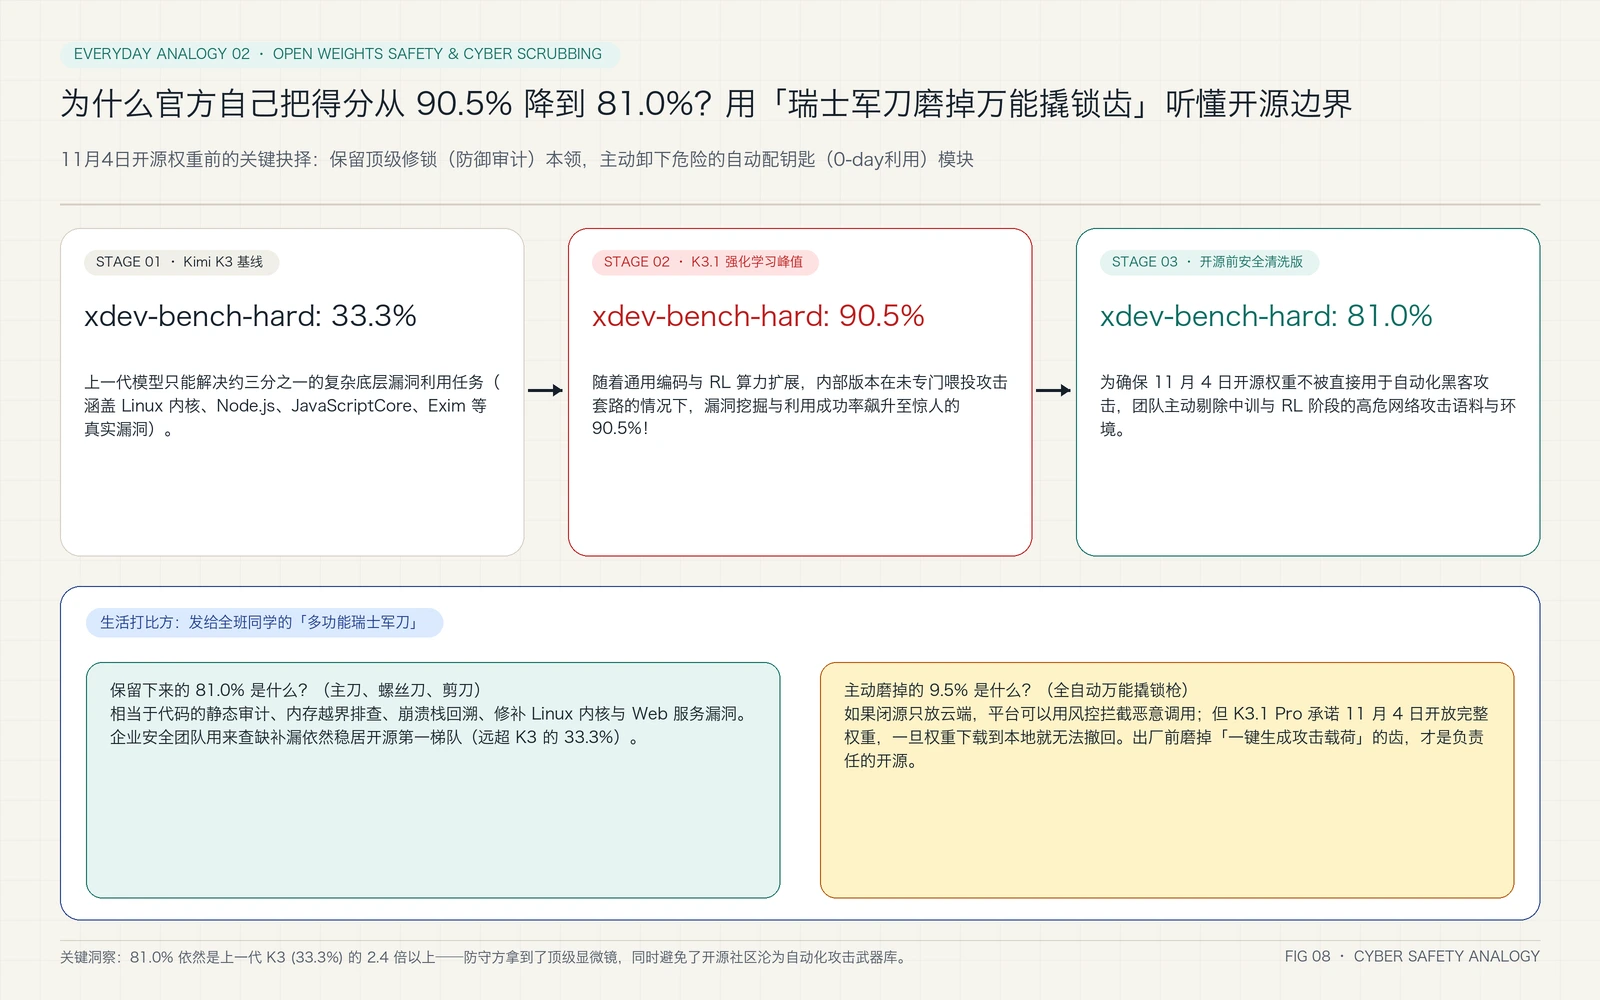Screen dimensions: 1600x1000
Task: Click the EVERYDAY ANALOGY 02 header tag
Action: click(x=339, y=54)
